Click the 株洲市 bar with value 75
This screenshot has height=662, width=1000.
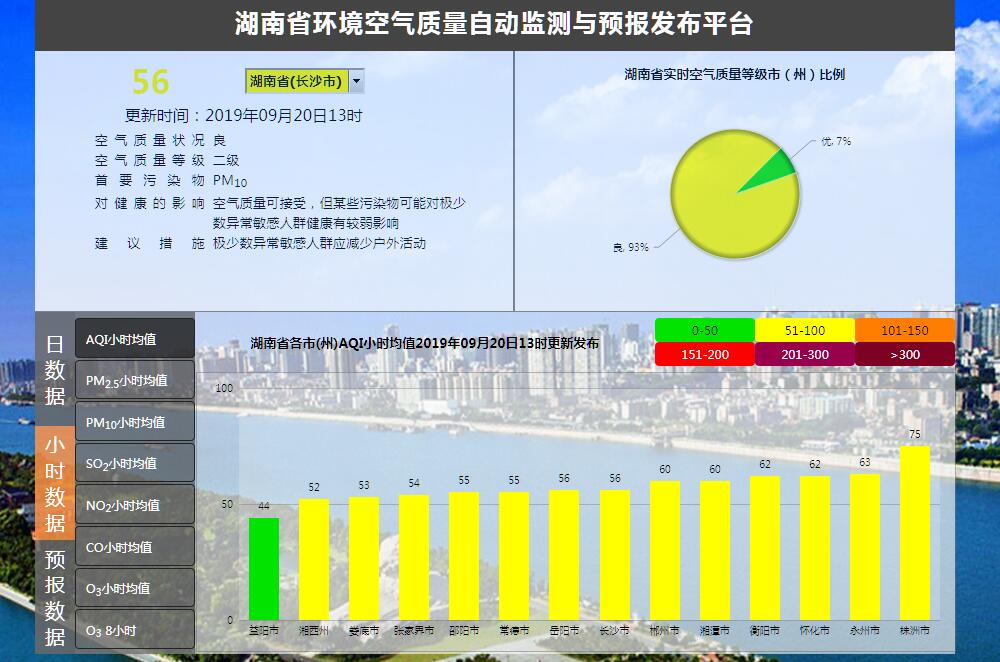click(914, 532)
